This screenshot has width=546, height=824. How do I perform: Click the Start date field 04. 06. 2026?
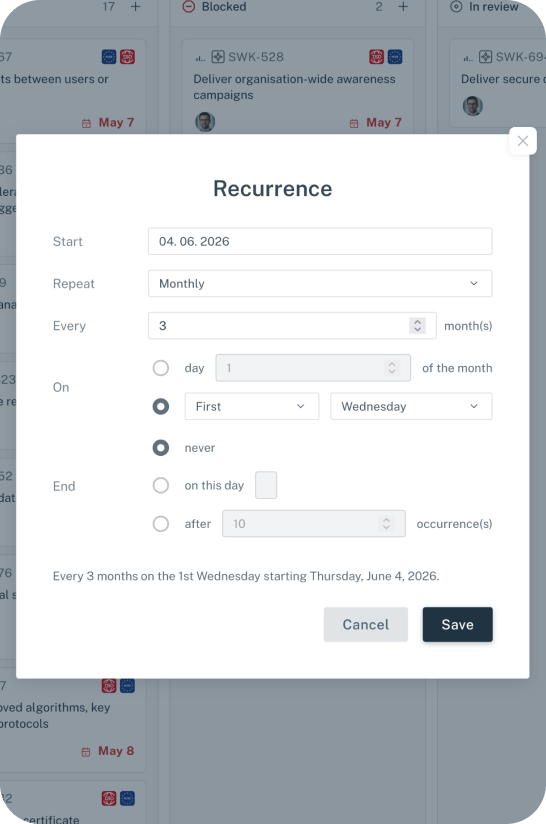click(320, 241)
